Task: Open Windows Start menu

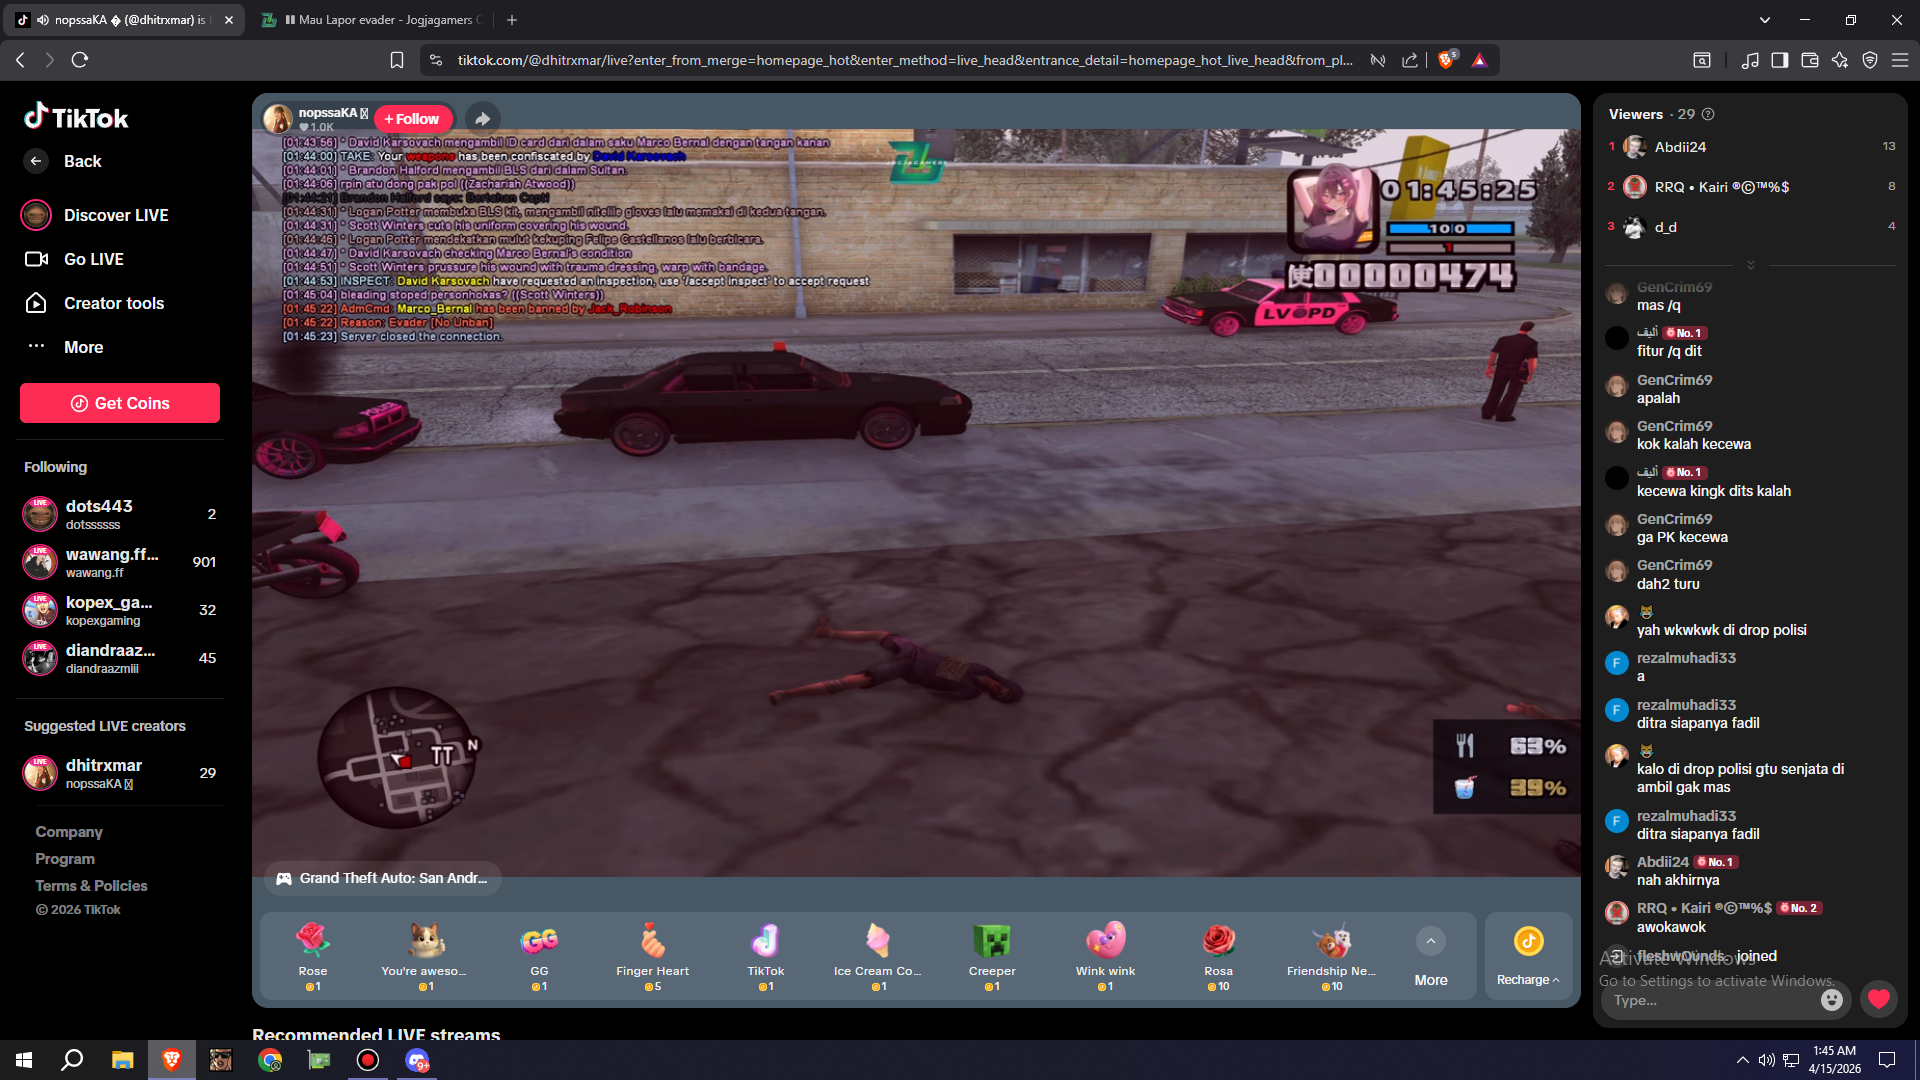Action: click(24, 1060)
